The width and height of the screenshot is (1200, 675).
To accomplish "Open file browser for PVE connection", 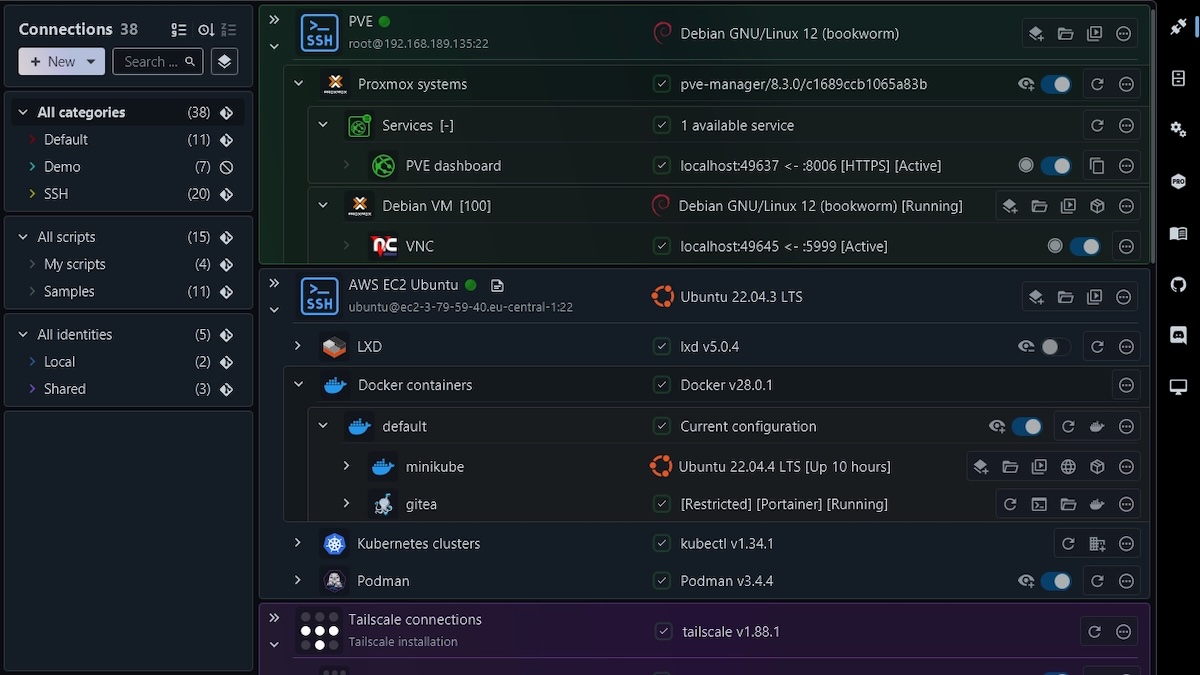I will [x=1065, y=34].
